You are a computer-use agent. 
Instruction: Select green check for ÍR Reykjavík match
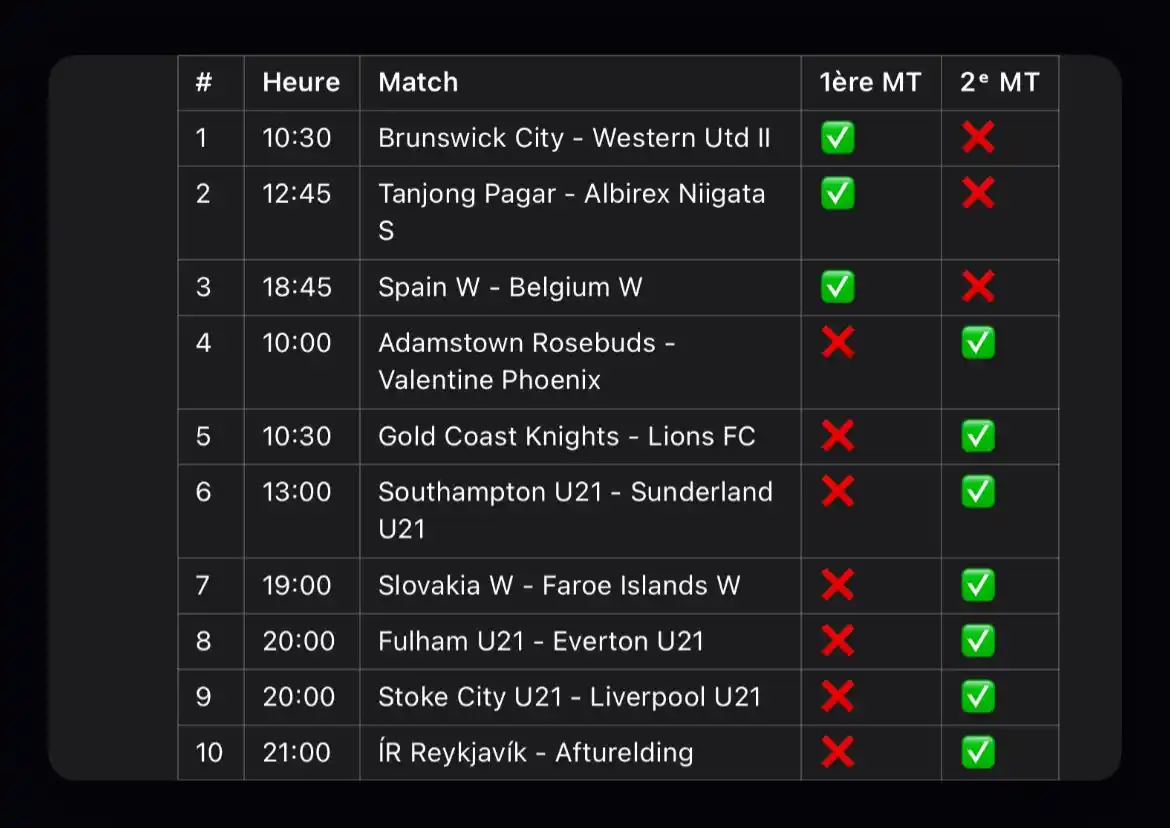coord(977,752)
